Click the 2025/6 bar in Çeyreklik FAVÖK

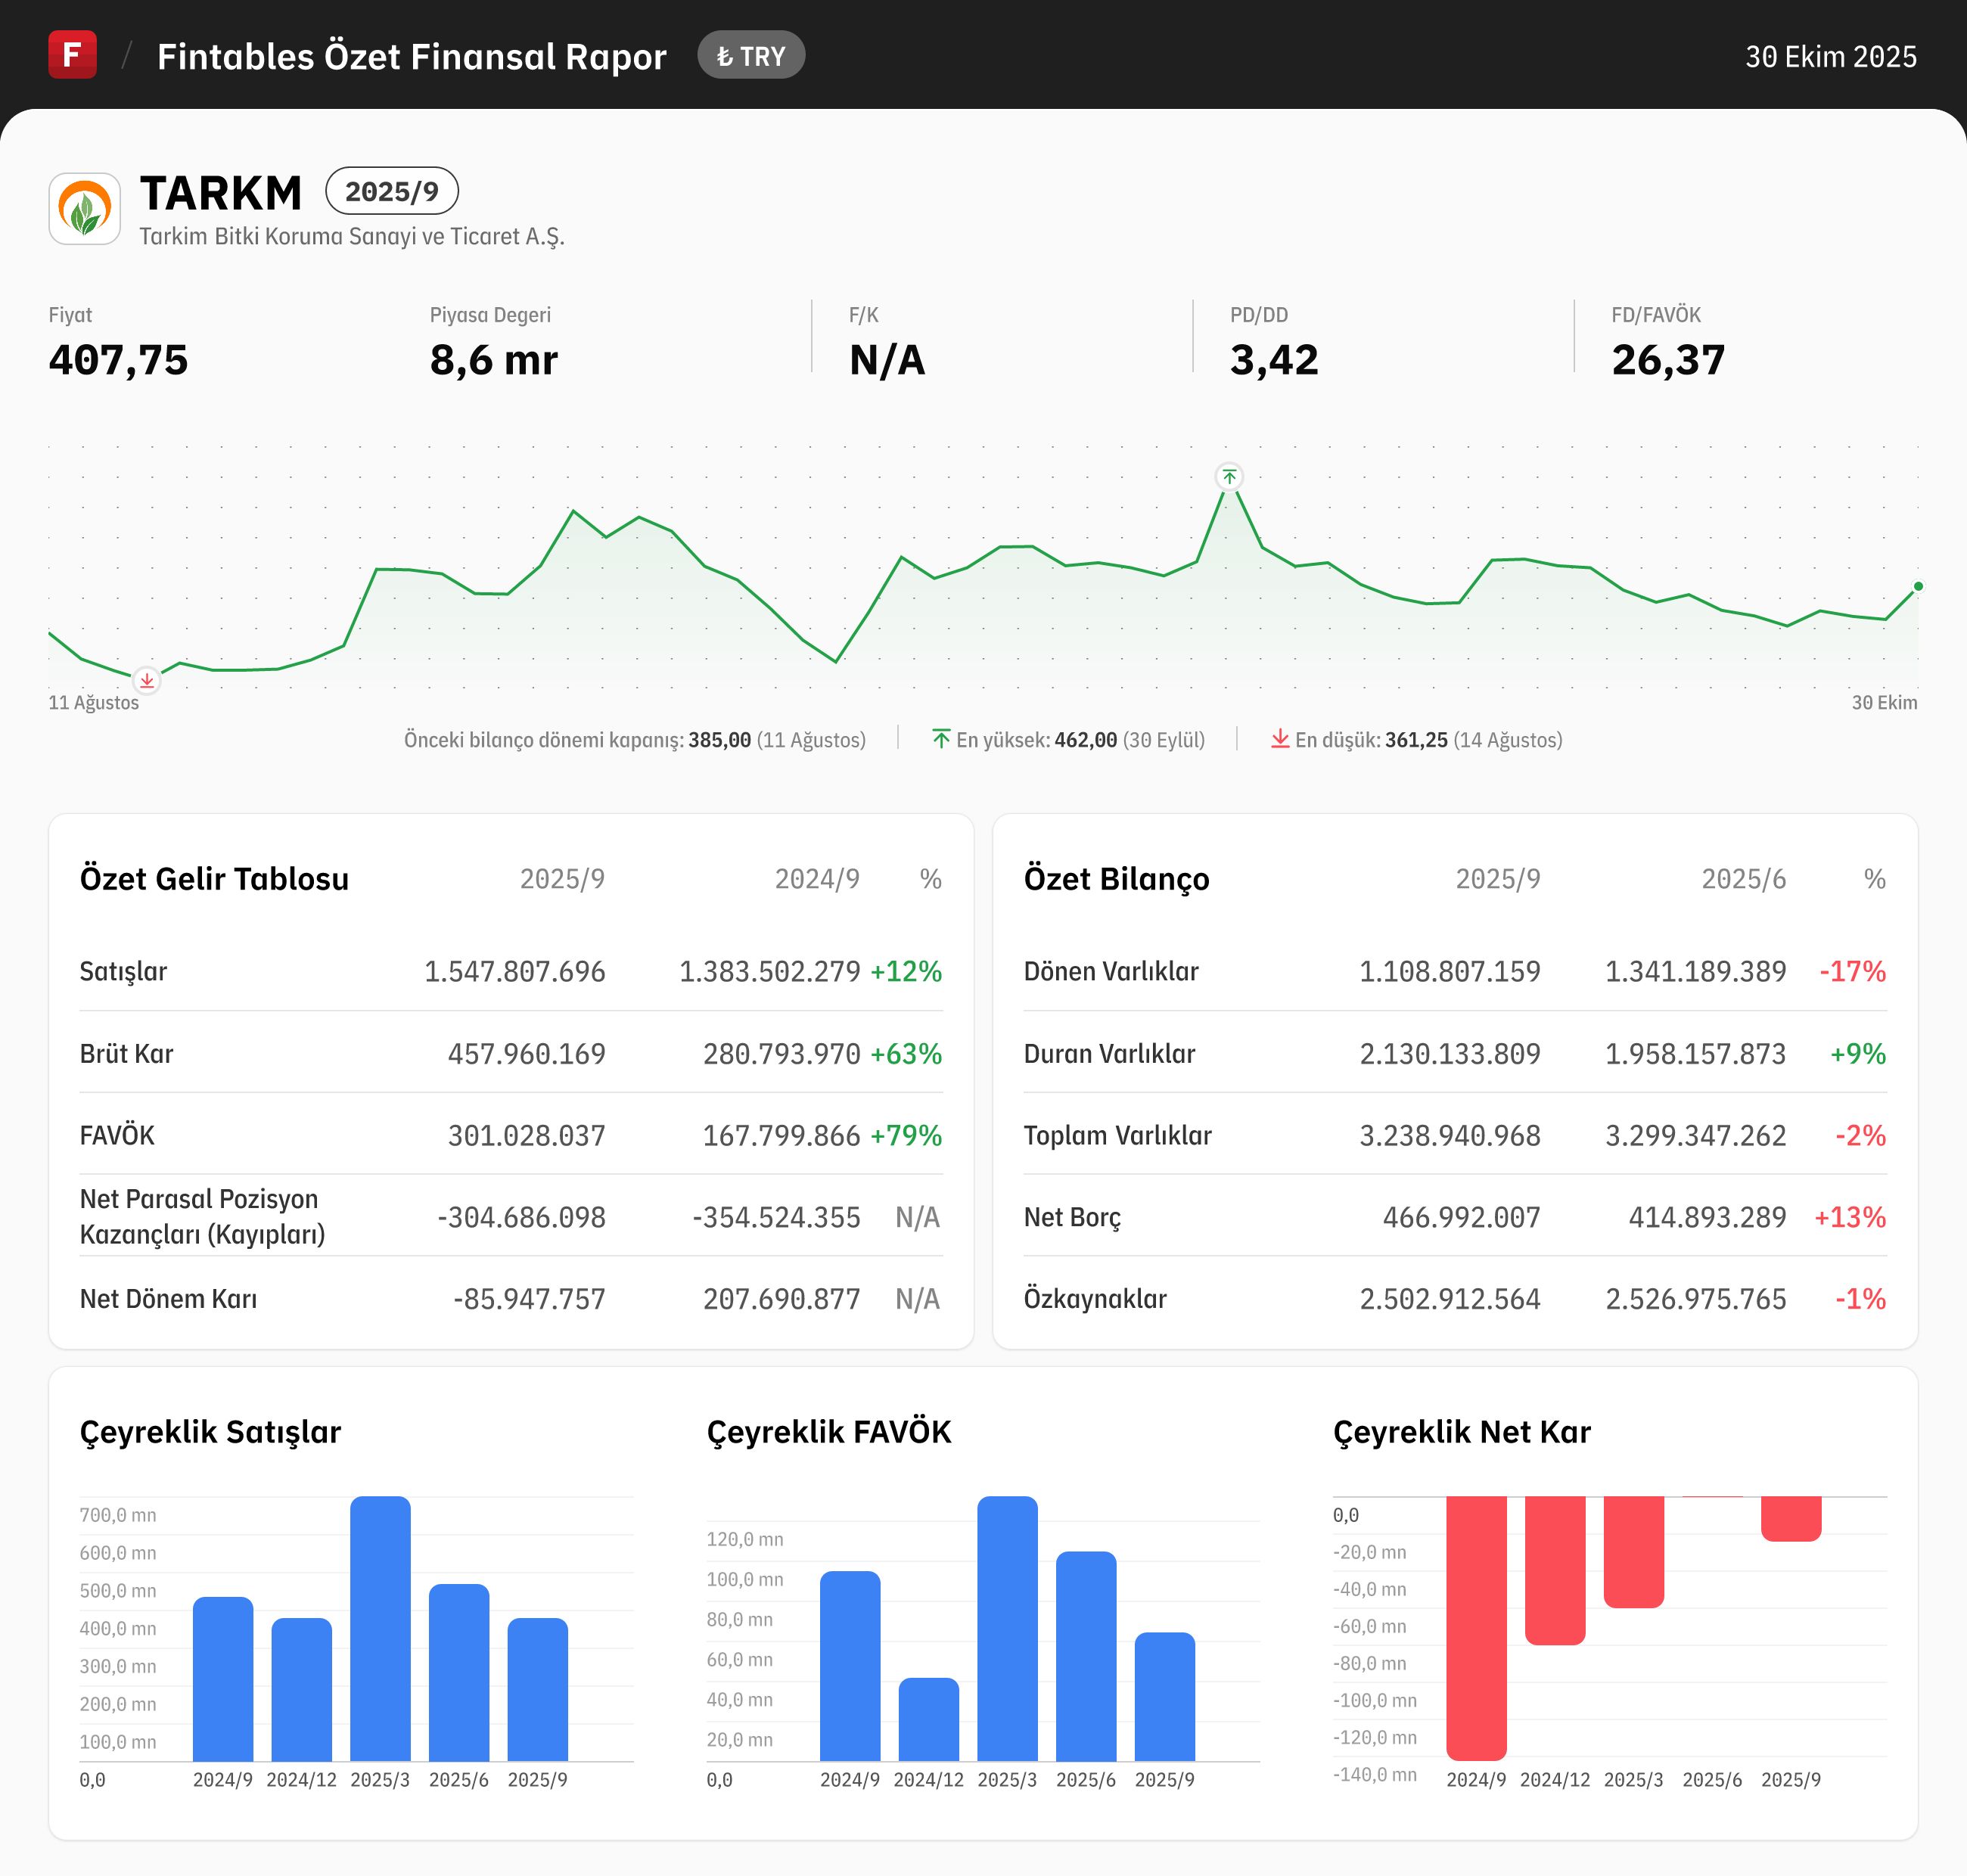point(1085,1656)
